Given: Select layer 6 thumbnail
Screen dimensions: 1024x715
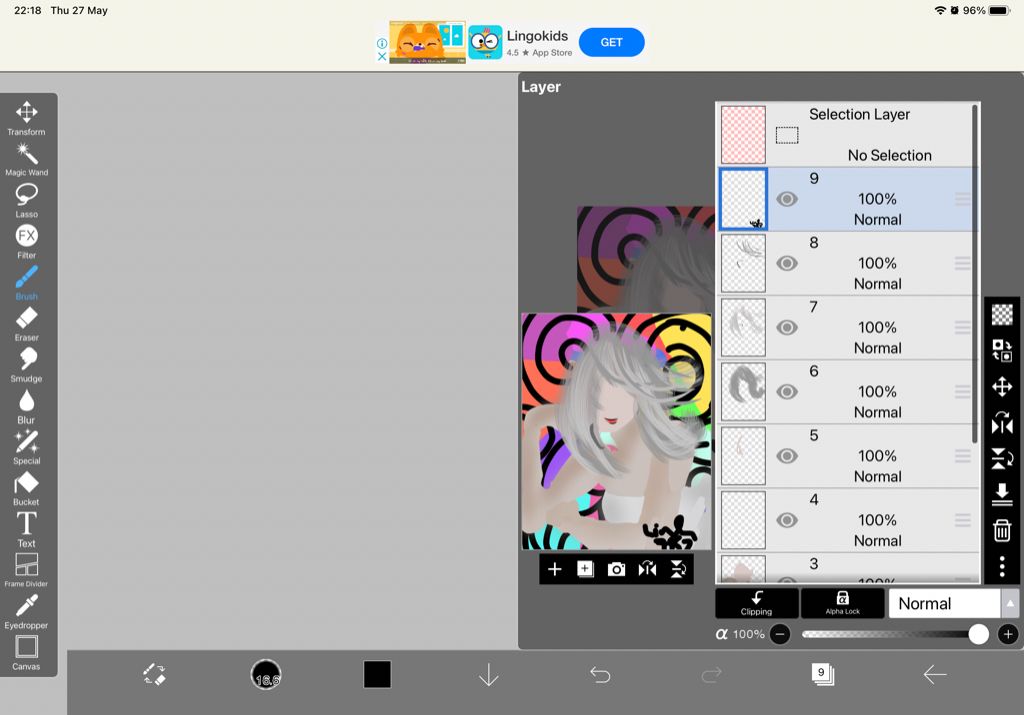Looking at the screenshot, I should (x=743, y=392).
